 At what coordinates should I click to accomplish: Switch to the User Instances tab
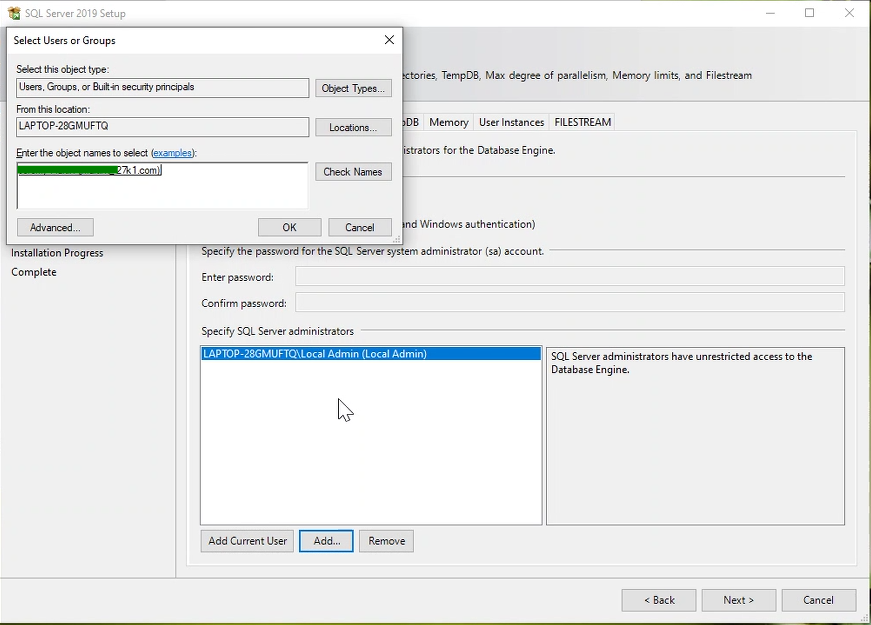coord(512,122)
